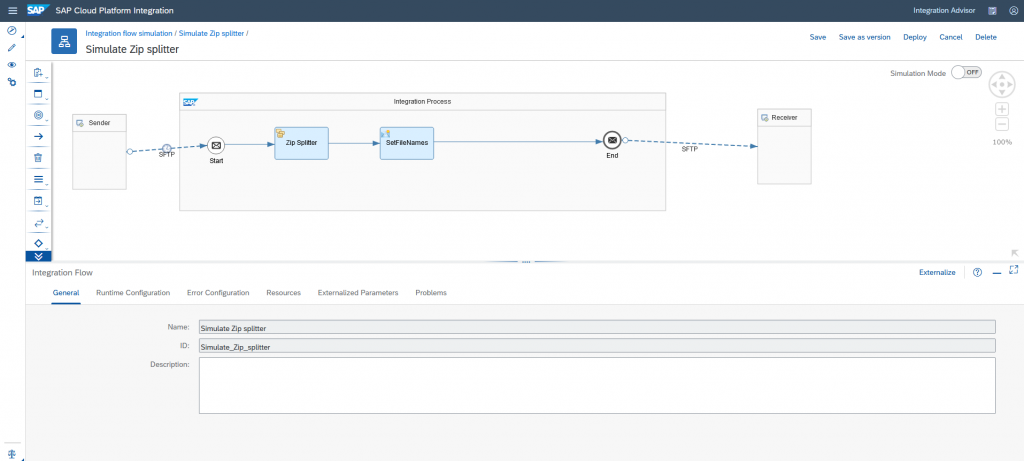Viewport: 1024px width, 461px height.
Task: Select the Zip Splitter step
Action: [x=301, y=143]
